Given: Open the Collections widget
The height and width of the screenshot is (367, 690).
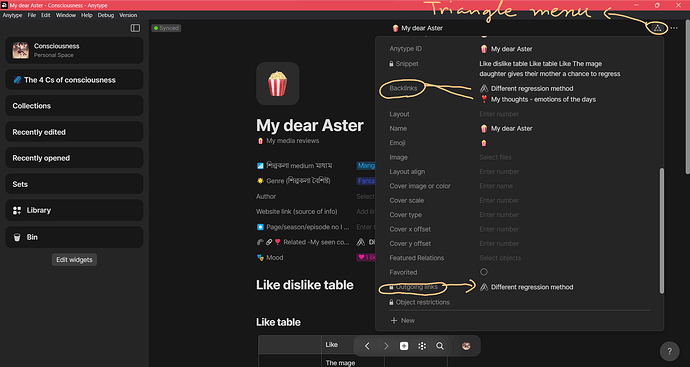Looking at the screenshot, I should (x=74, y=106).
